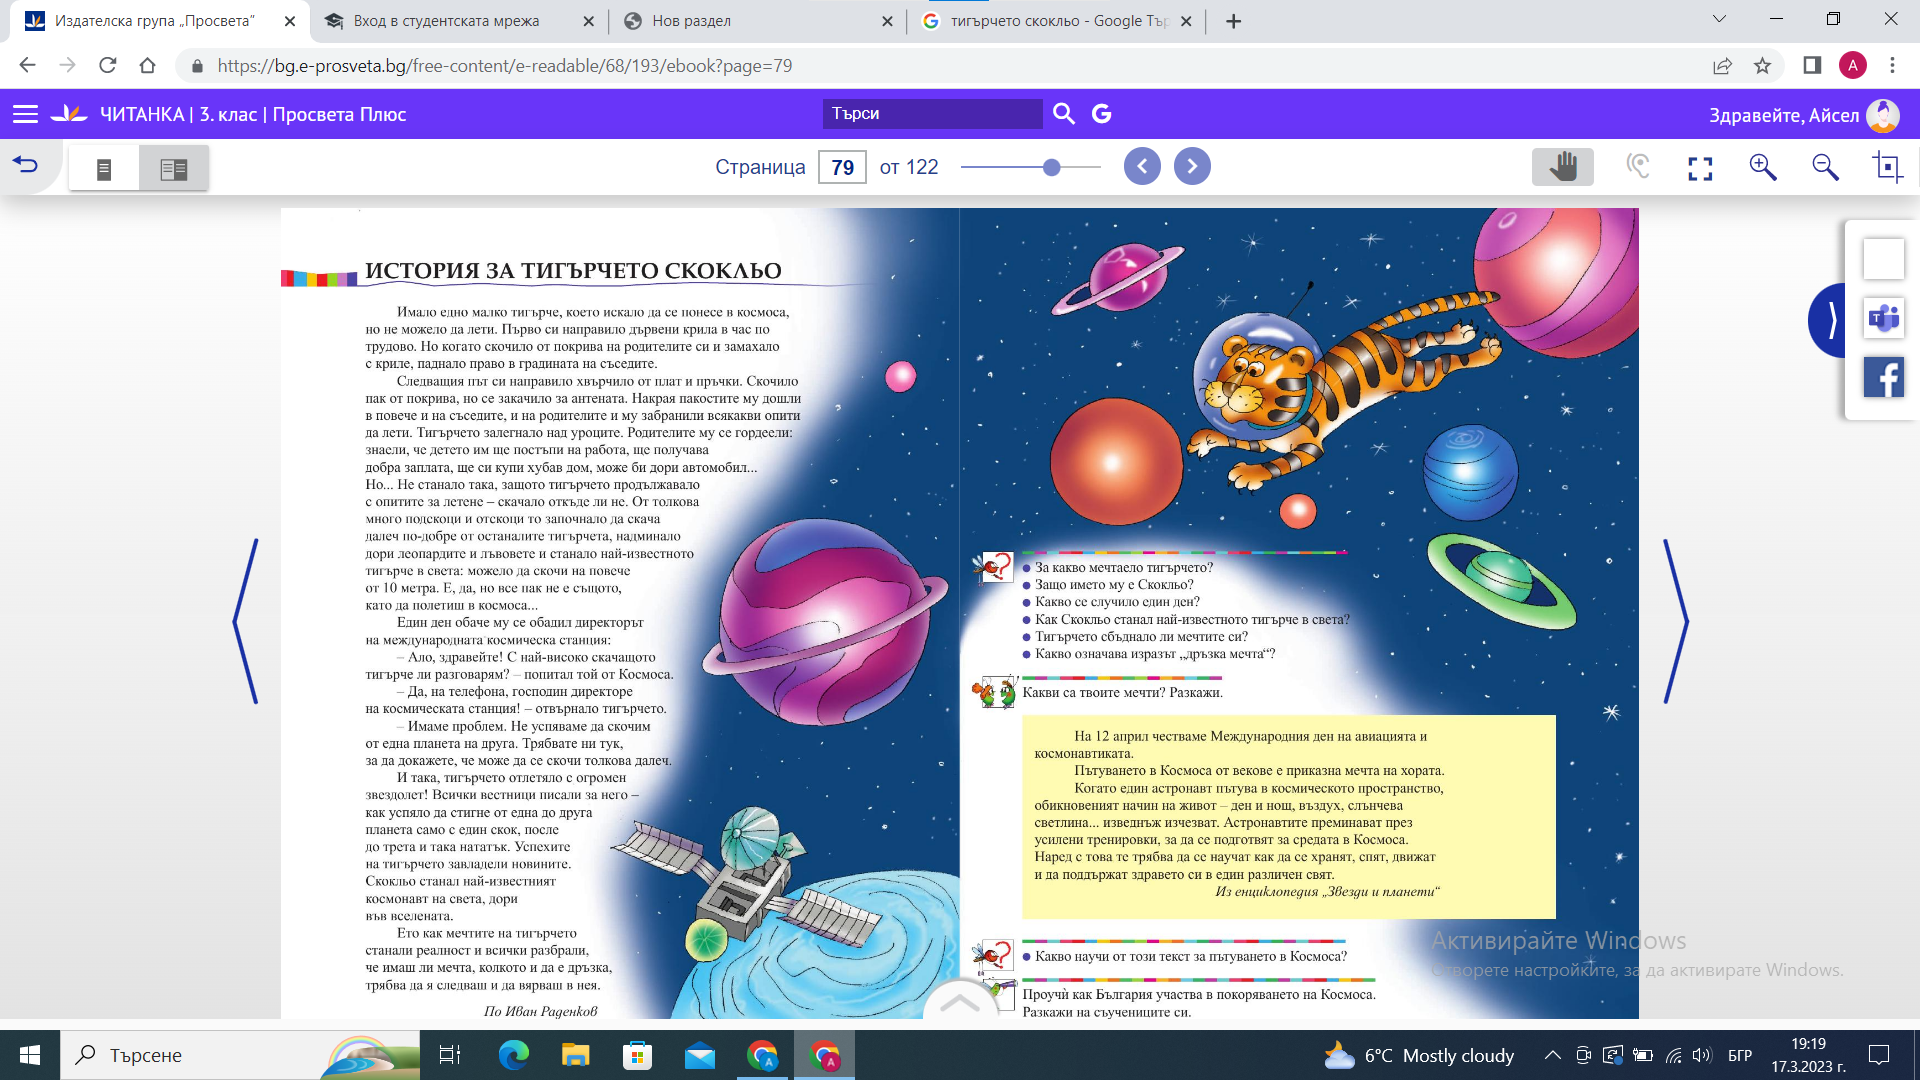Open the user avatar profile picture
Viewport: 1920px width, 1080px height.
[x=1883, y=115]
